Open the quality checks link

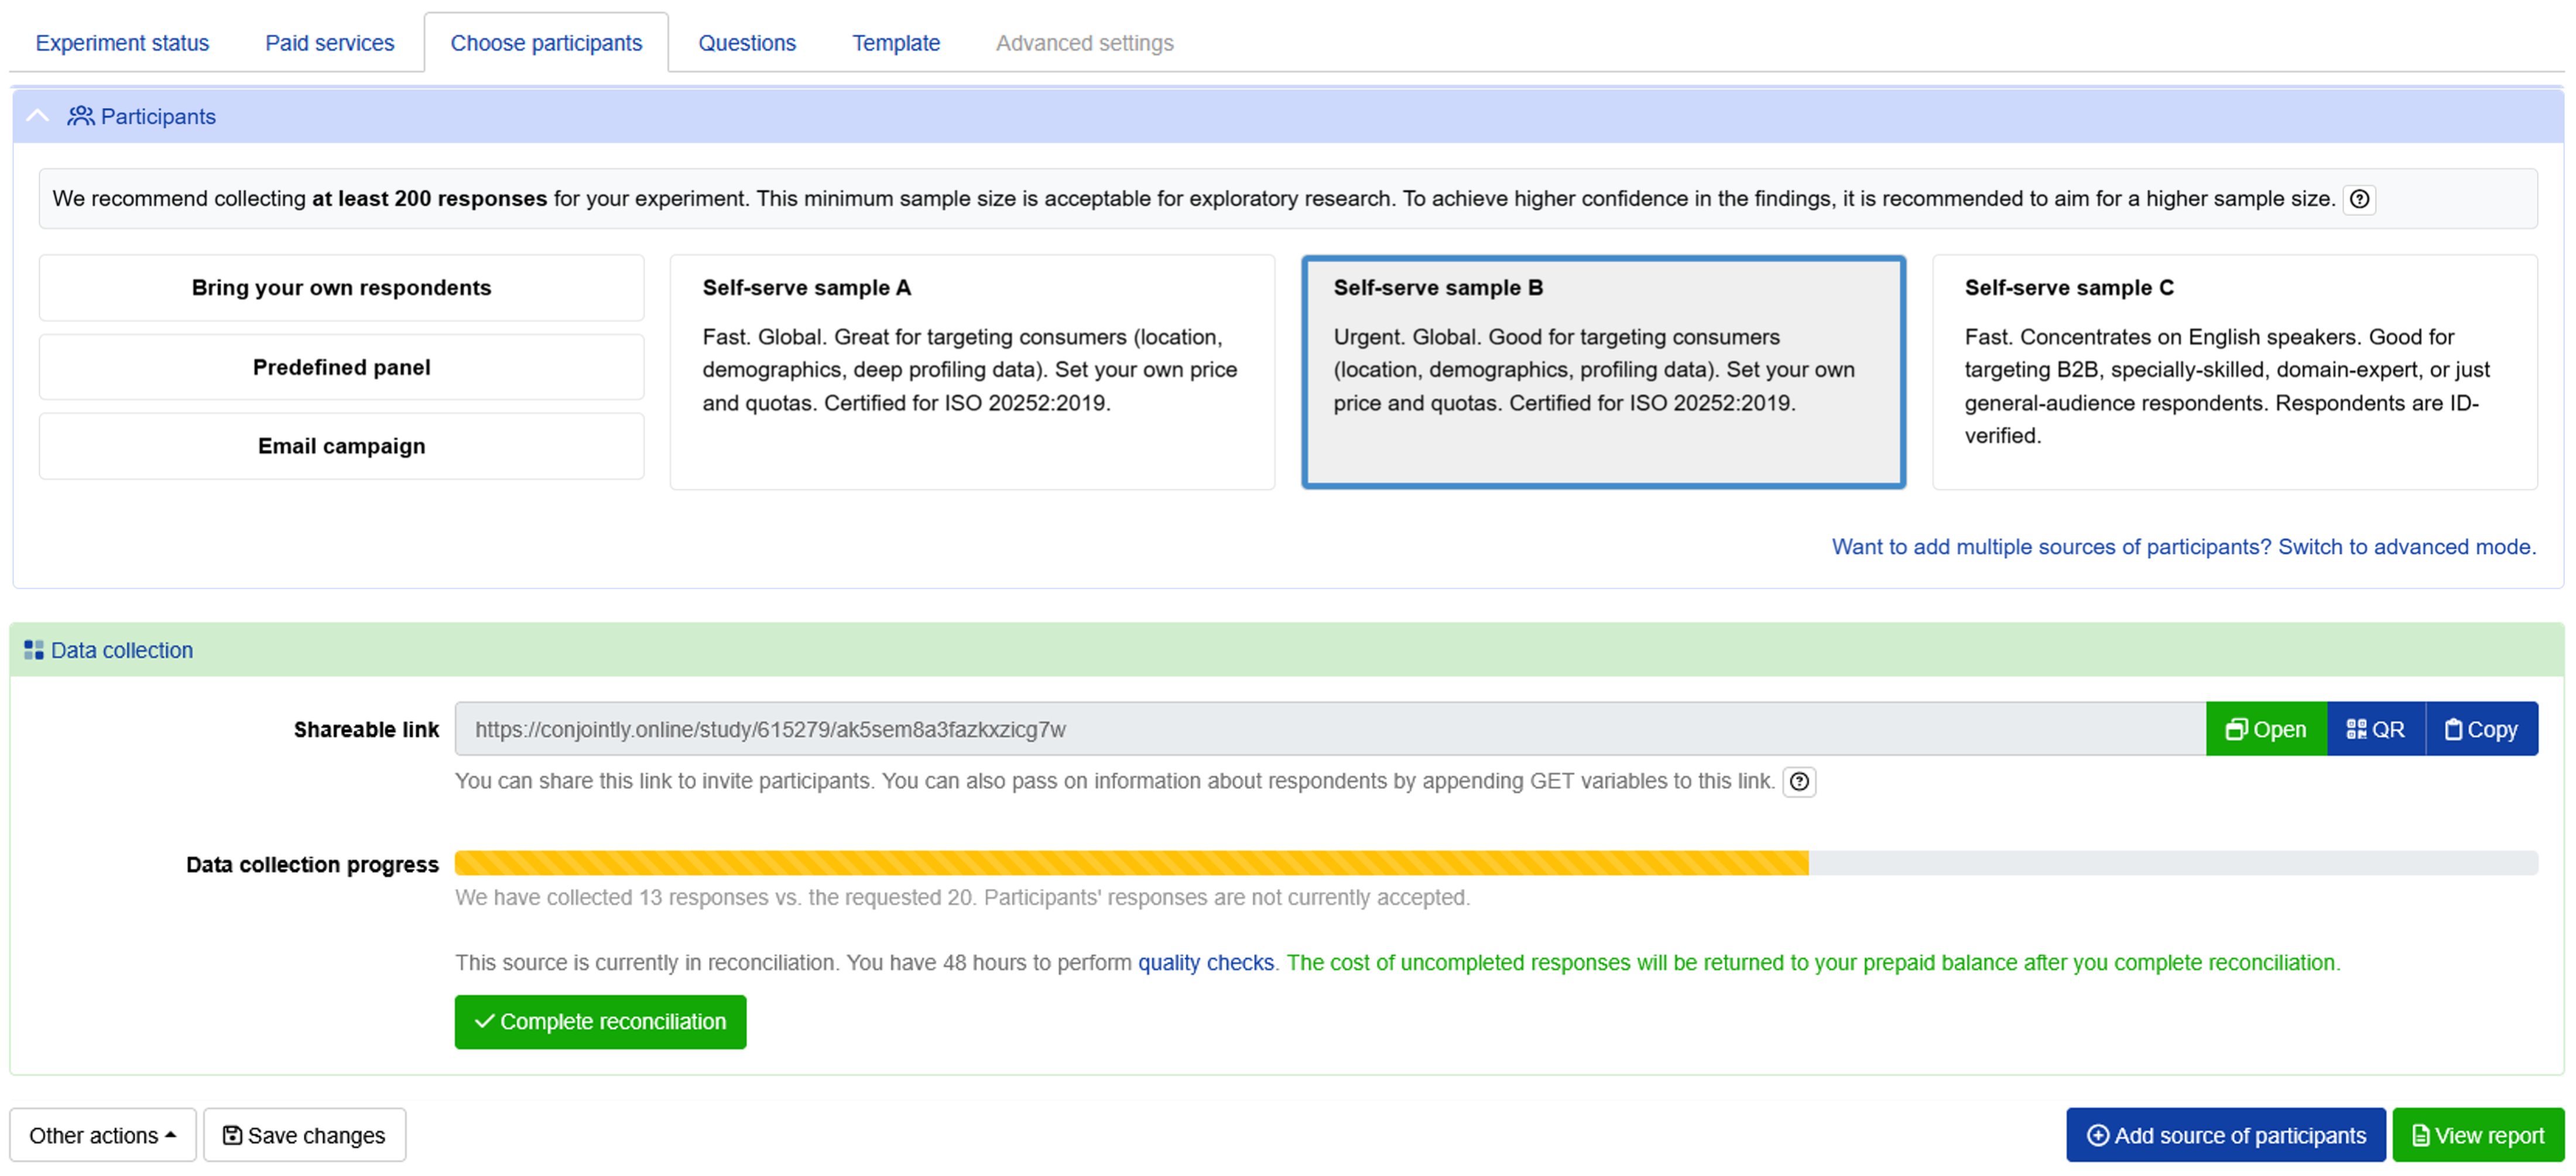1205,963
